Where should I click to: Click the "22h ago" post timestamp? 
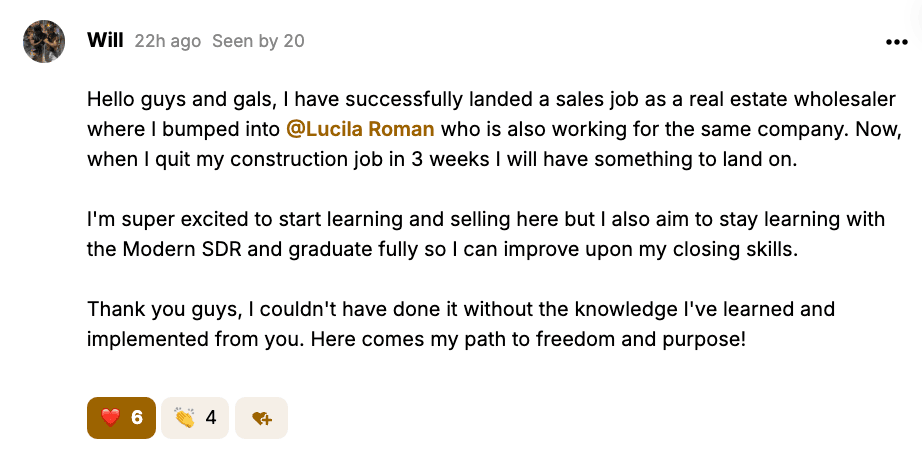pyautogui.click(x=168, y=41)
